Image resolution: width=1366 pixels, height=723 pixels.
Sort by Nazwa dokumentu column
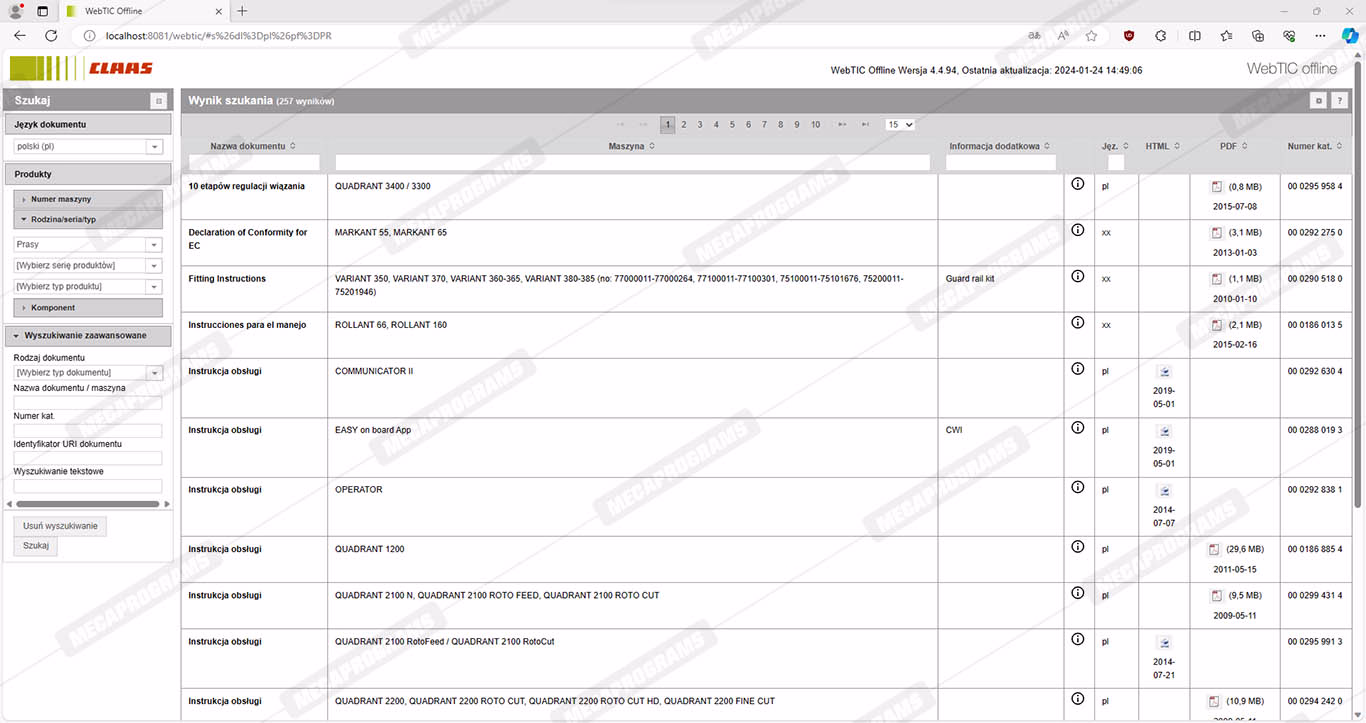point(252,146)
